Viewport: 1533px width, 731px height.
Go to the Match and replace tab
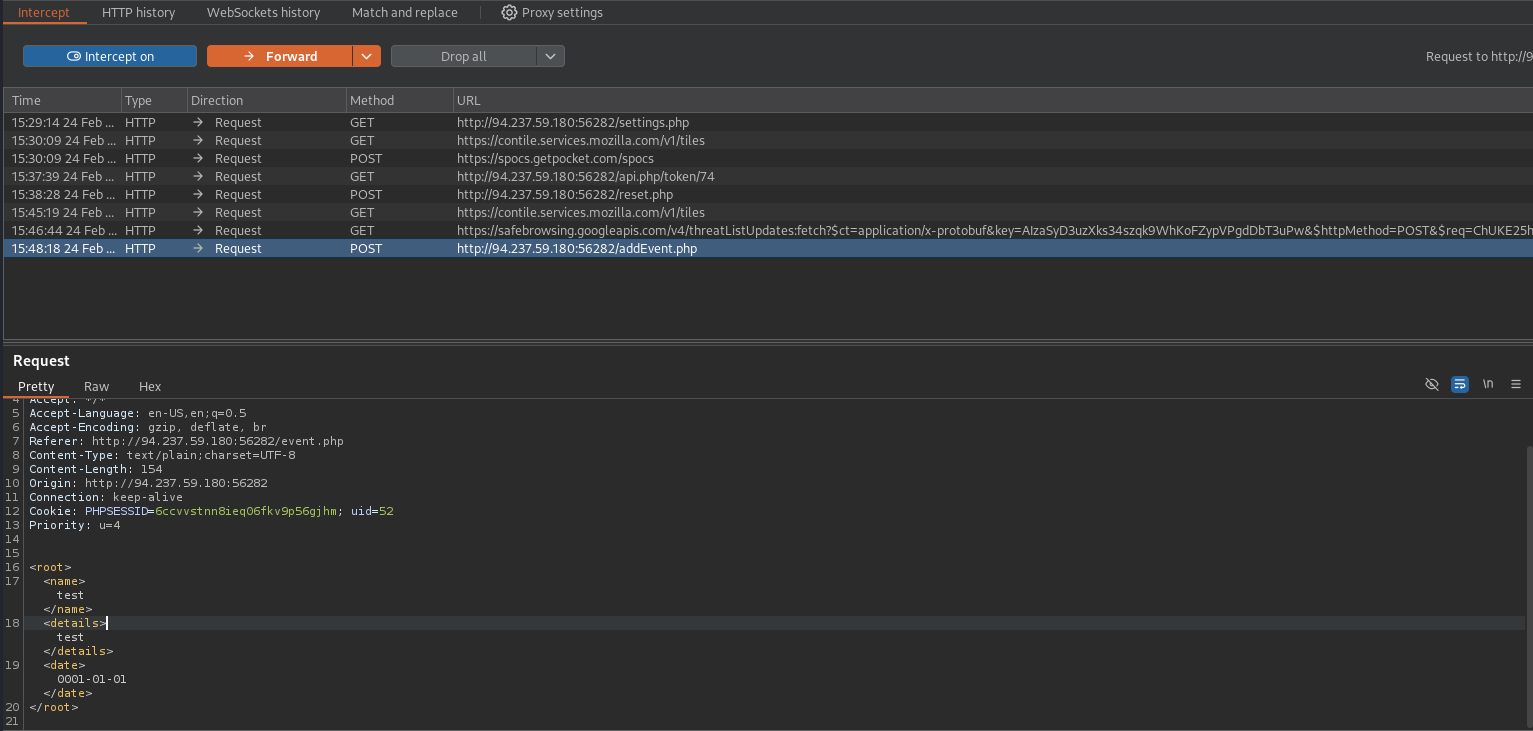pyautogui.click(x=404, y=13)
